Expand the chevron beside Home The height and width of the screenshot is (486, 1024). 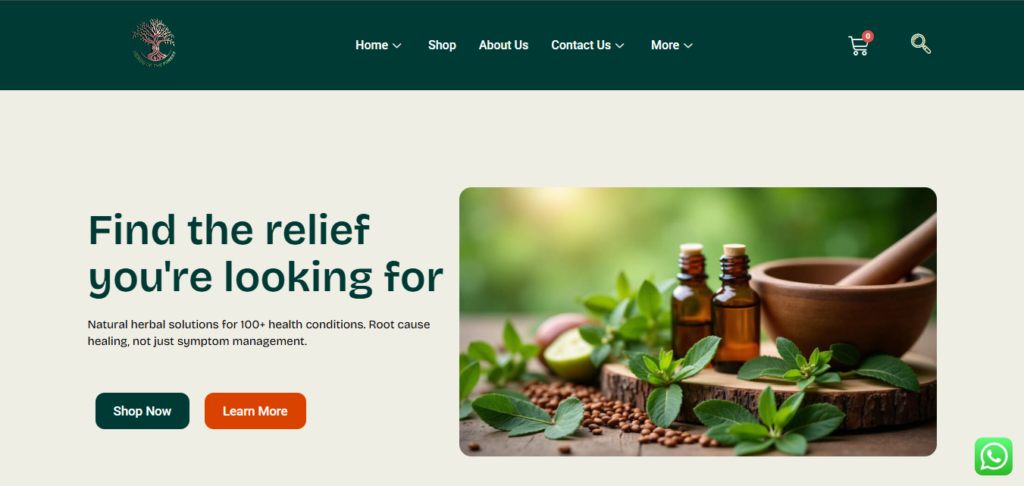coord(396,46)
